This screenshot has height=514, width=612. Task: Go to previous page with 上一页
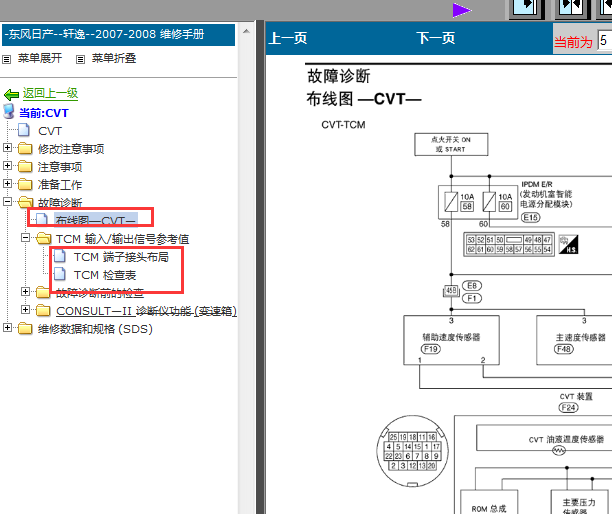point(288,38)
